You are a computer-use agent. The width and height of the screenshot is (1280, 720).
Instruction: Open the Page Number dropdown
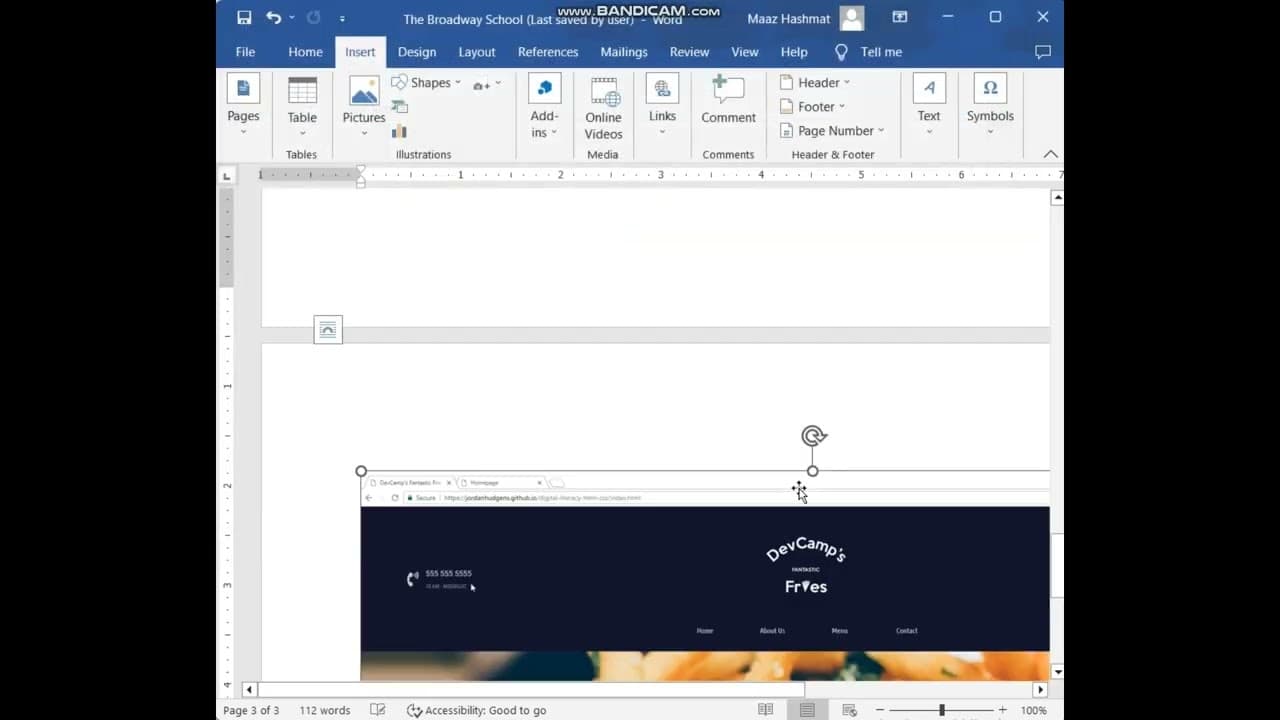click(x=832, y=131)
